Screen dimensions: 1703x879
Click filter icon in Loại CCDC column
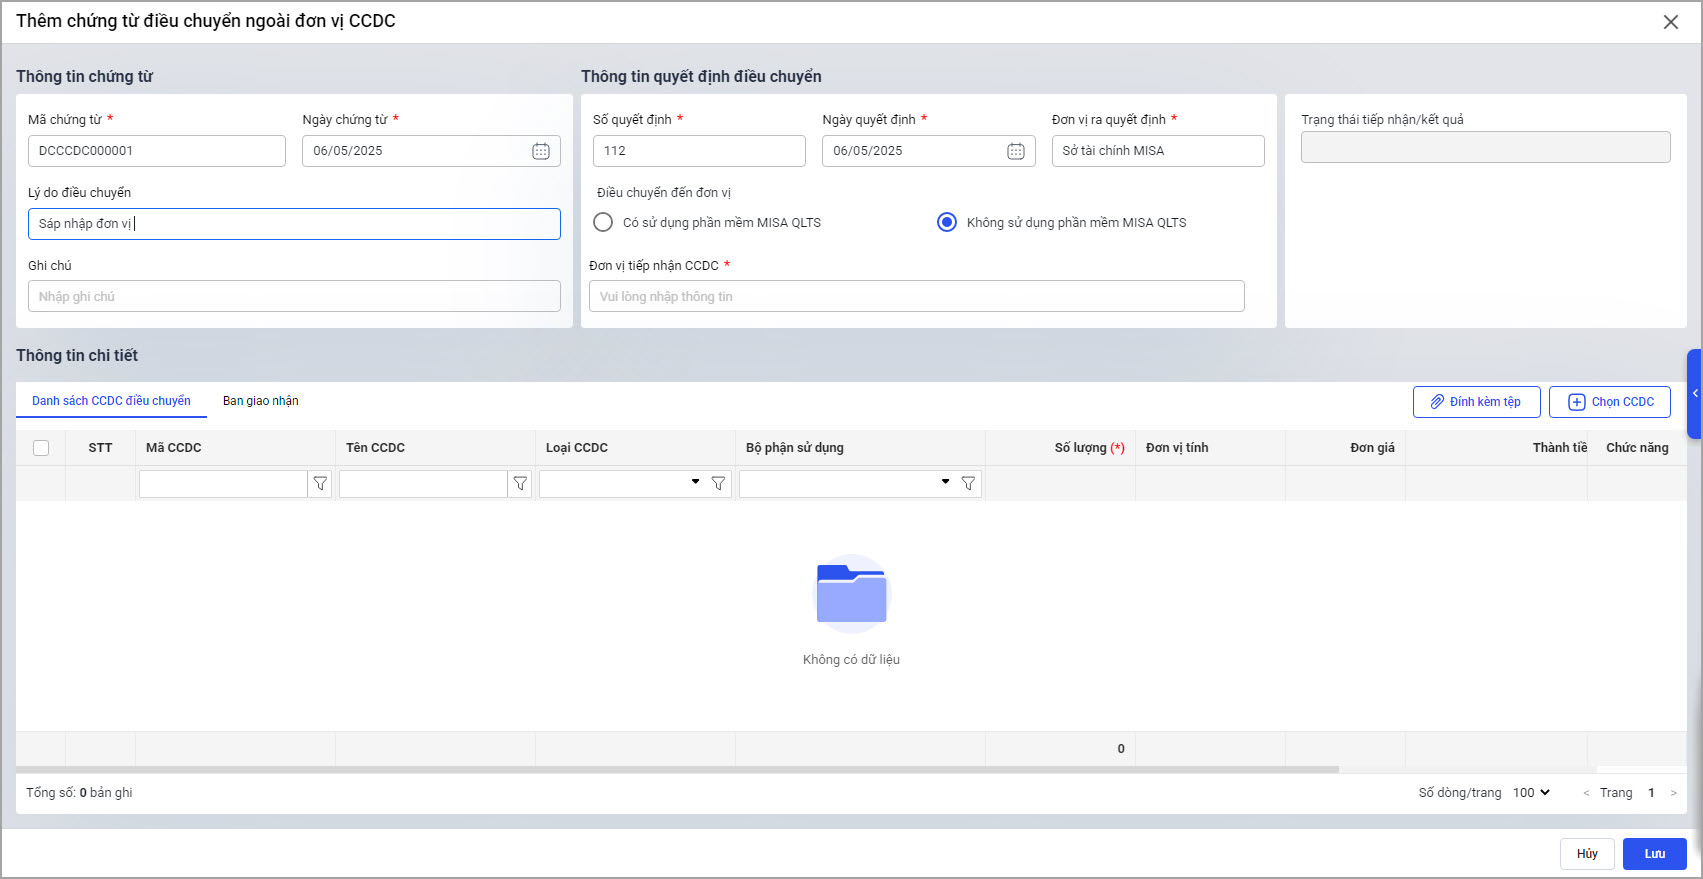(x=718, y=484)
